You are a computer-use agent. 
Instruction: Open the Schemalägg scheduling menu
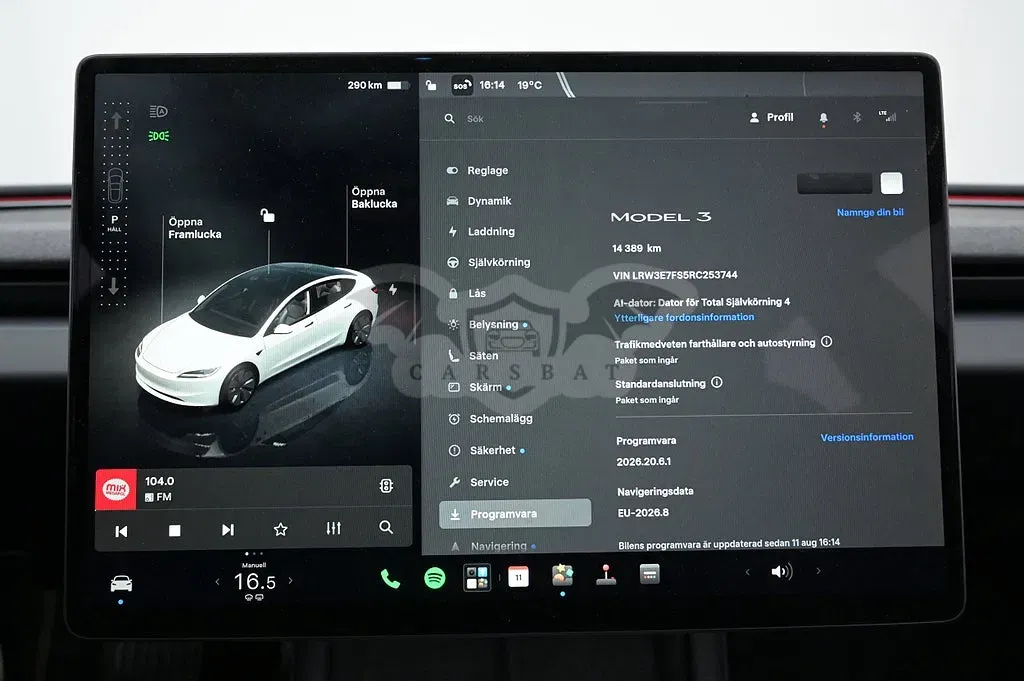click(490, 419)
